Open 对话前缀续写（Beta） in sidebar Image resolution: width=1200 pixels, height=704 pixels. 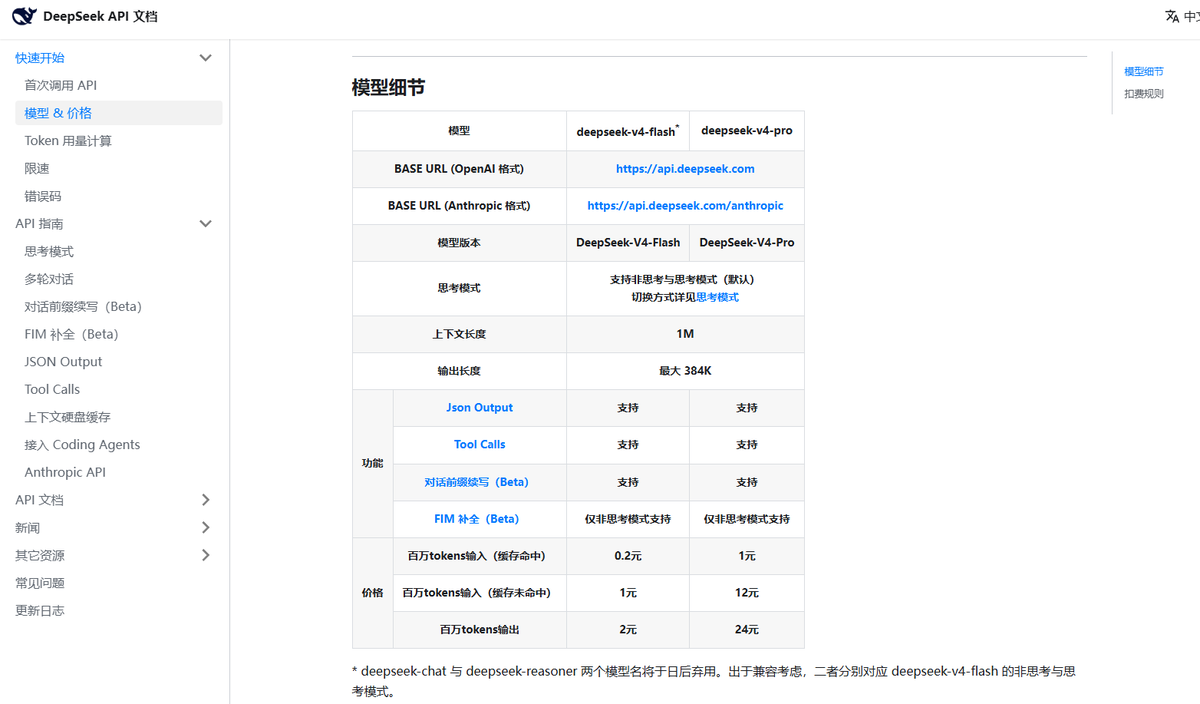(x=83, y=307)
